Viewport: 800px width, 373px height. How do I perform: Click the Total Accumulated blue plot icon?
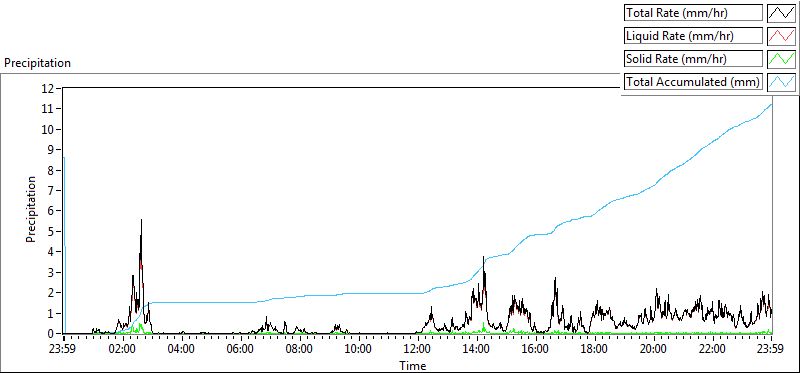click(782, 82)
